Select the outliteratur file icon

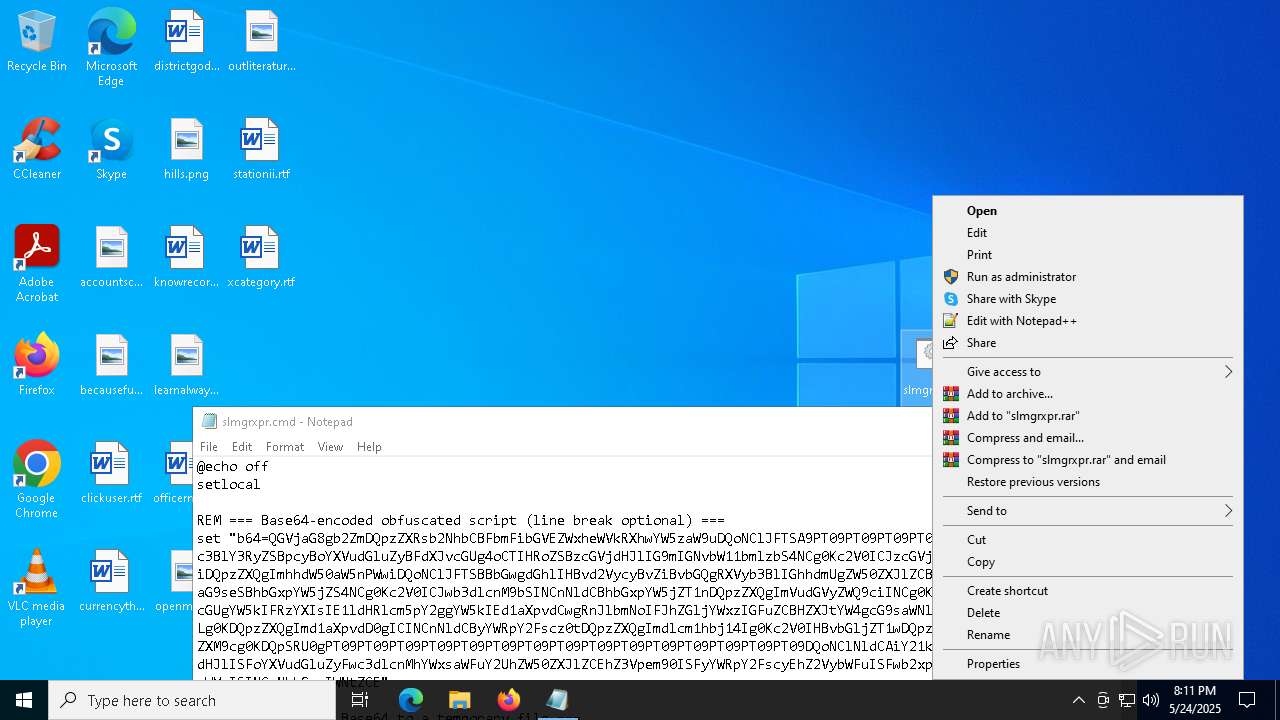tap(261, 42)
